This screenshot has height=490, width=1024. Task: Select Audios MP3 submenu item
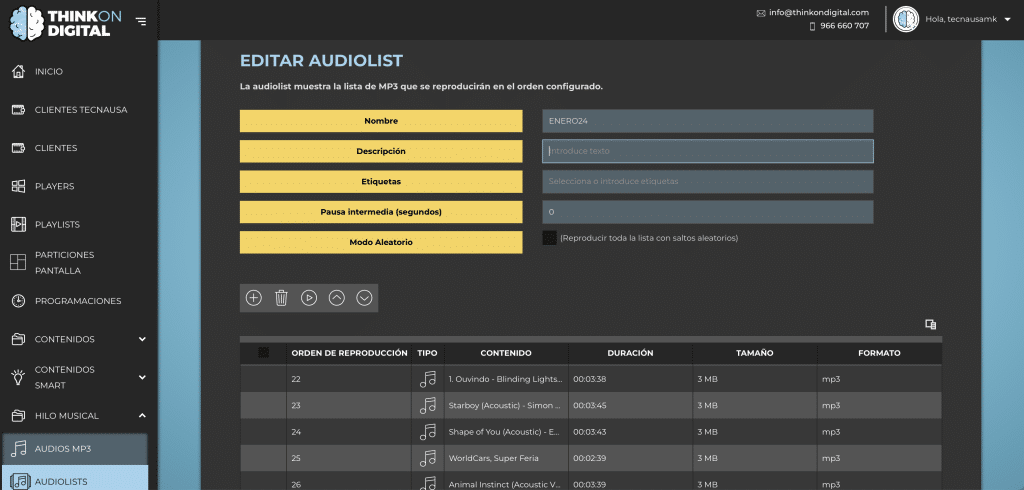coord(74,449)
